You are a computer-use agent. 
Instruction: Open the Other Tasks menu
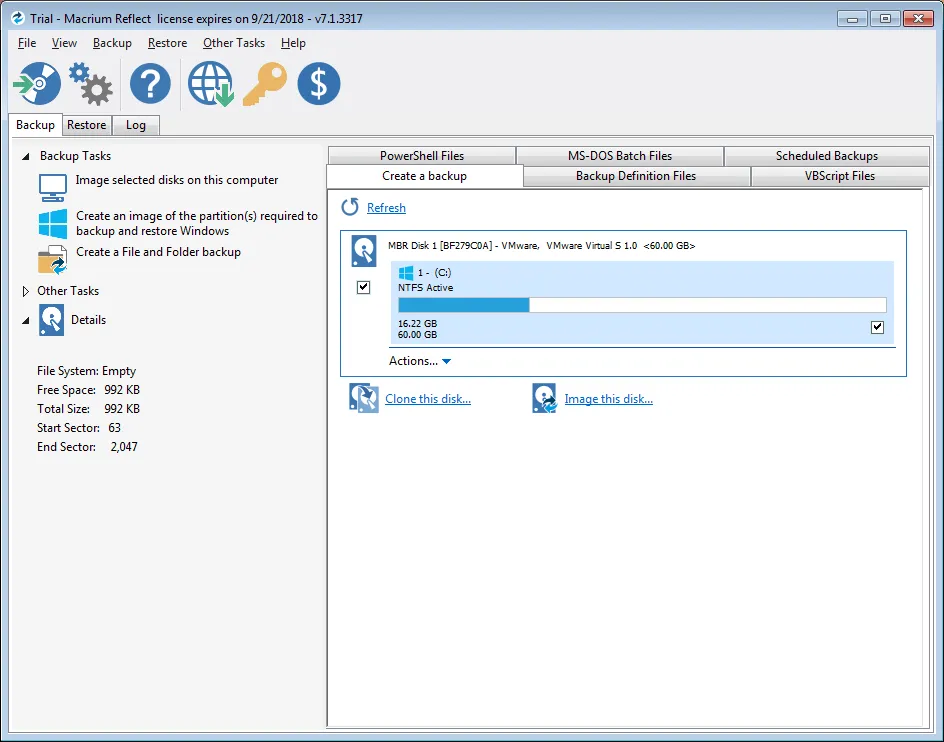point(234,43)
